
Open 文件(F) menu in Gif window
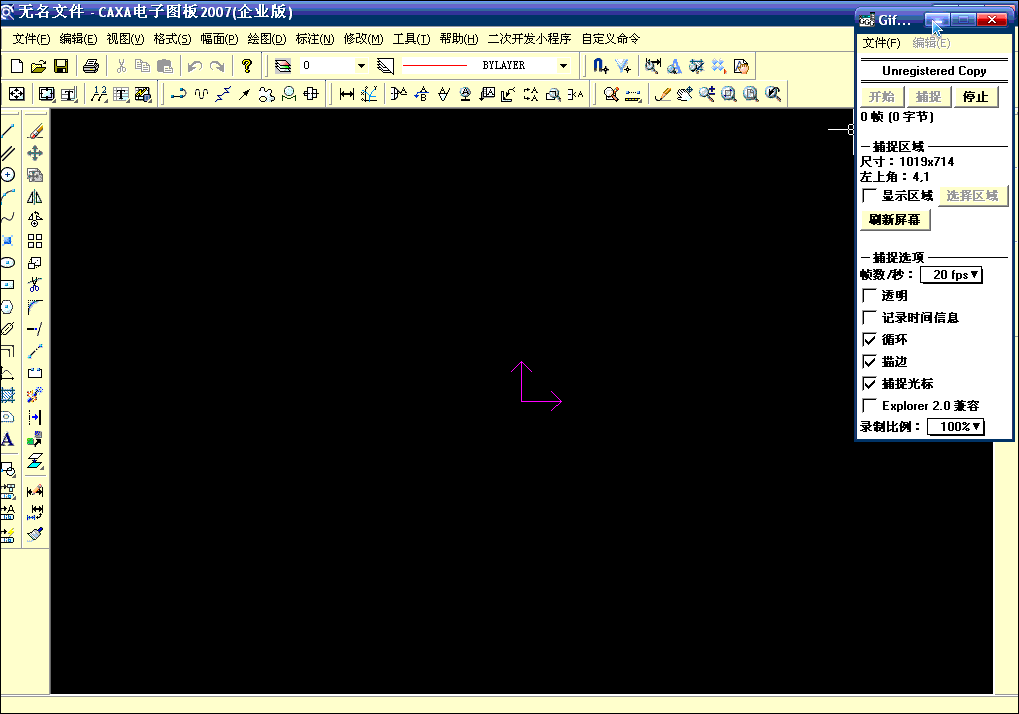[x=881, y=43]
